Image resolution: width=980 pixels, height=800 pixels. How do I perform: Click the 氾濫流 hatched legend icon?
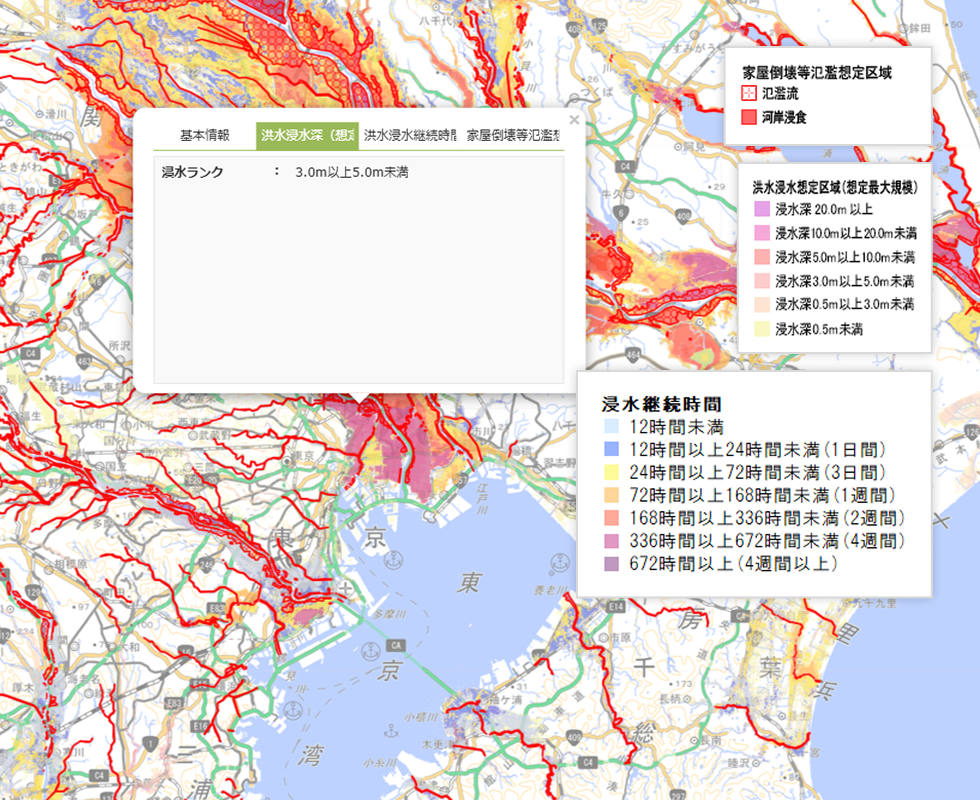748,93
